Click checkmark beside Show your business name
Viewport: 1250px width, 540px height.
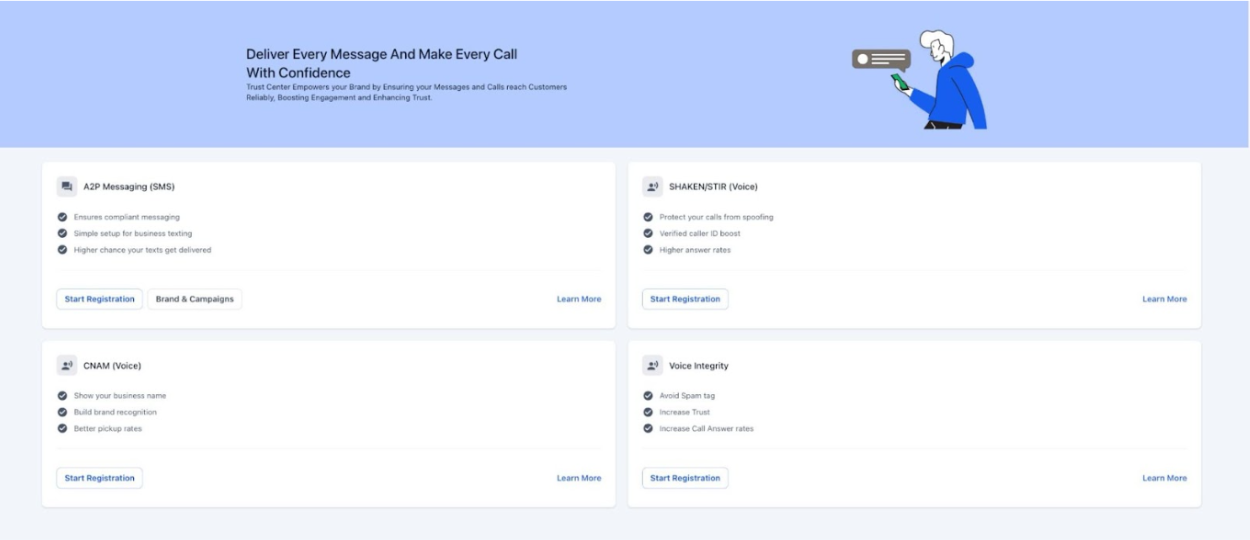63,396
